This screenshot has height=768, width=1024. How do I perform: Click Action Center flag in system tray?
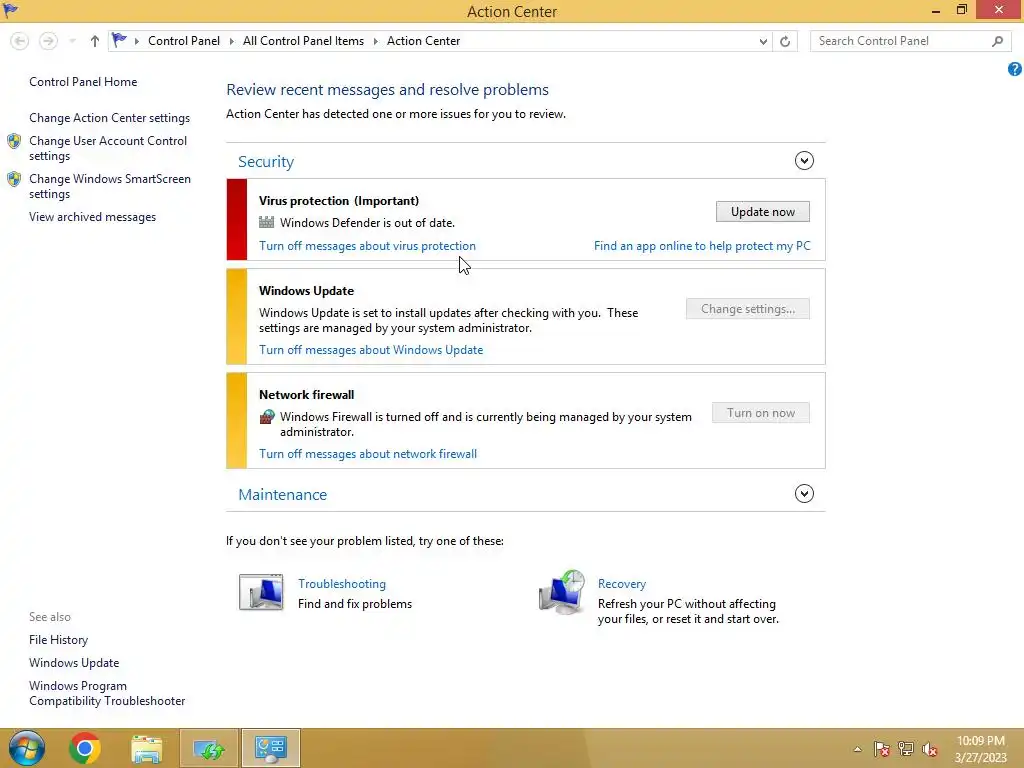click(x=881, y=749)
